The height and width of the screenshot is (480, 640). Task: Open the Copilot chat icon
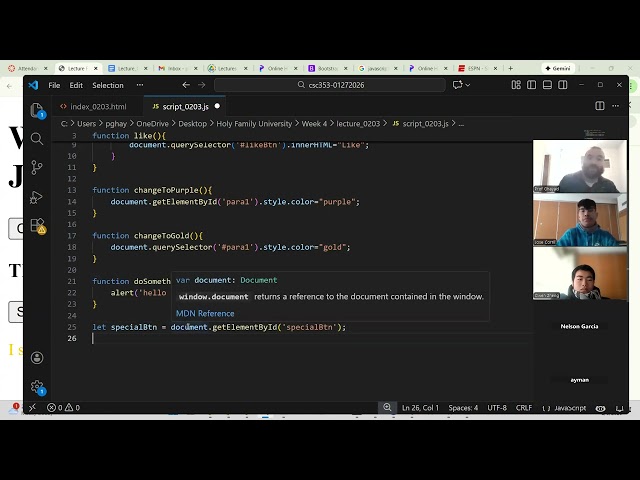457,85
